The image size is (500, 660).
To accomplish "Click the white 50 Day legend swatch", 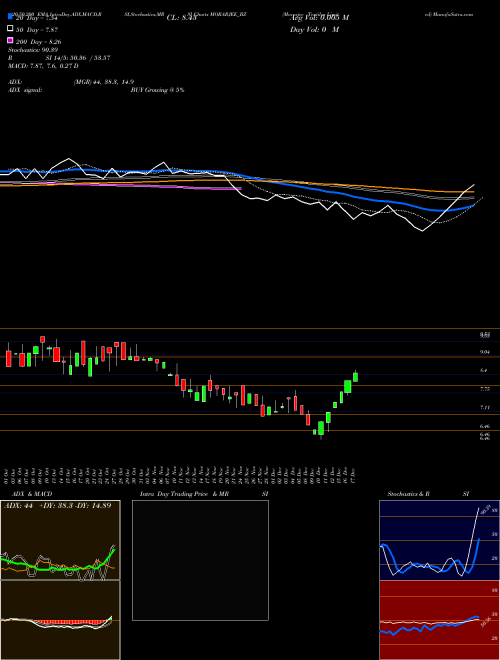I will (11, 29).
